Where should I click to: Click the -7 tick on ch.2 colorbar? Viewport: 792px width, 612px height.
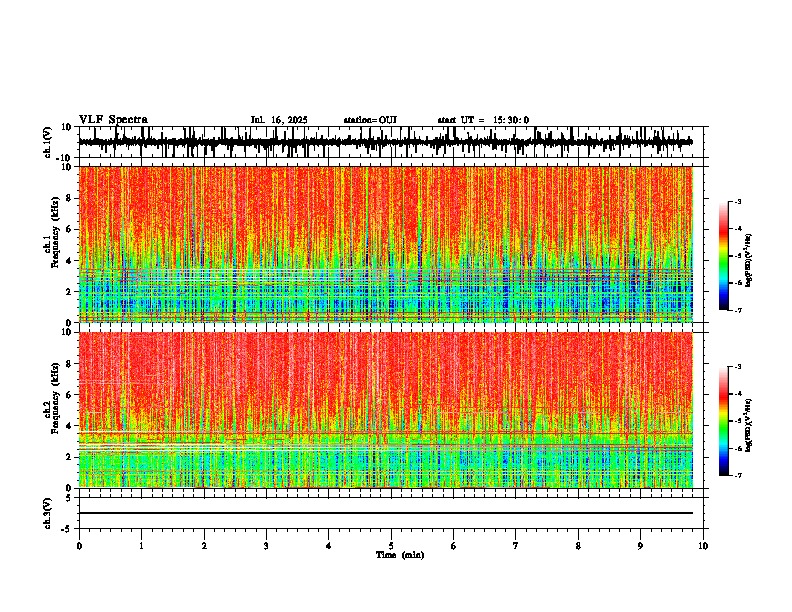738,475
